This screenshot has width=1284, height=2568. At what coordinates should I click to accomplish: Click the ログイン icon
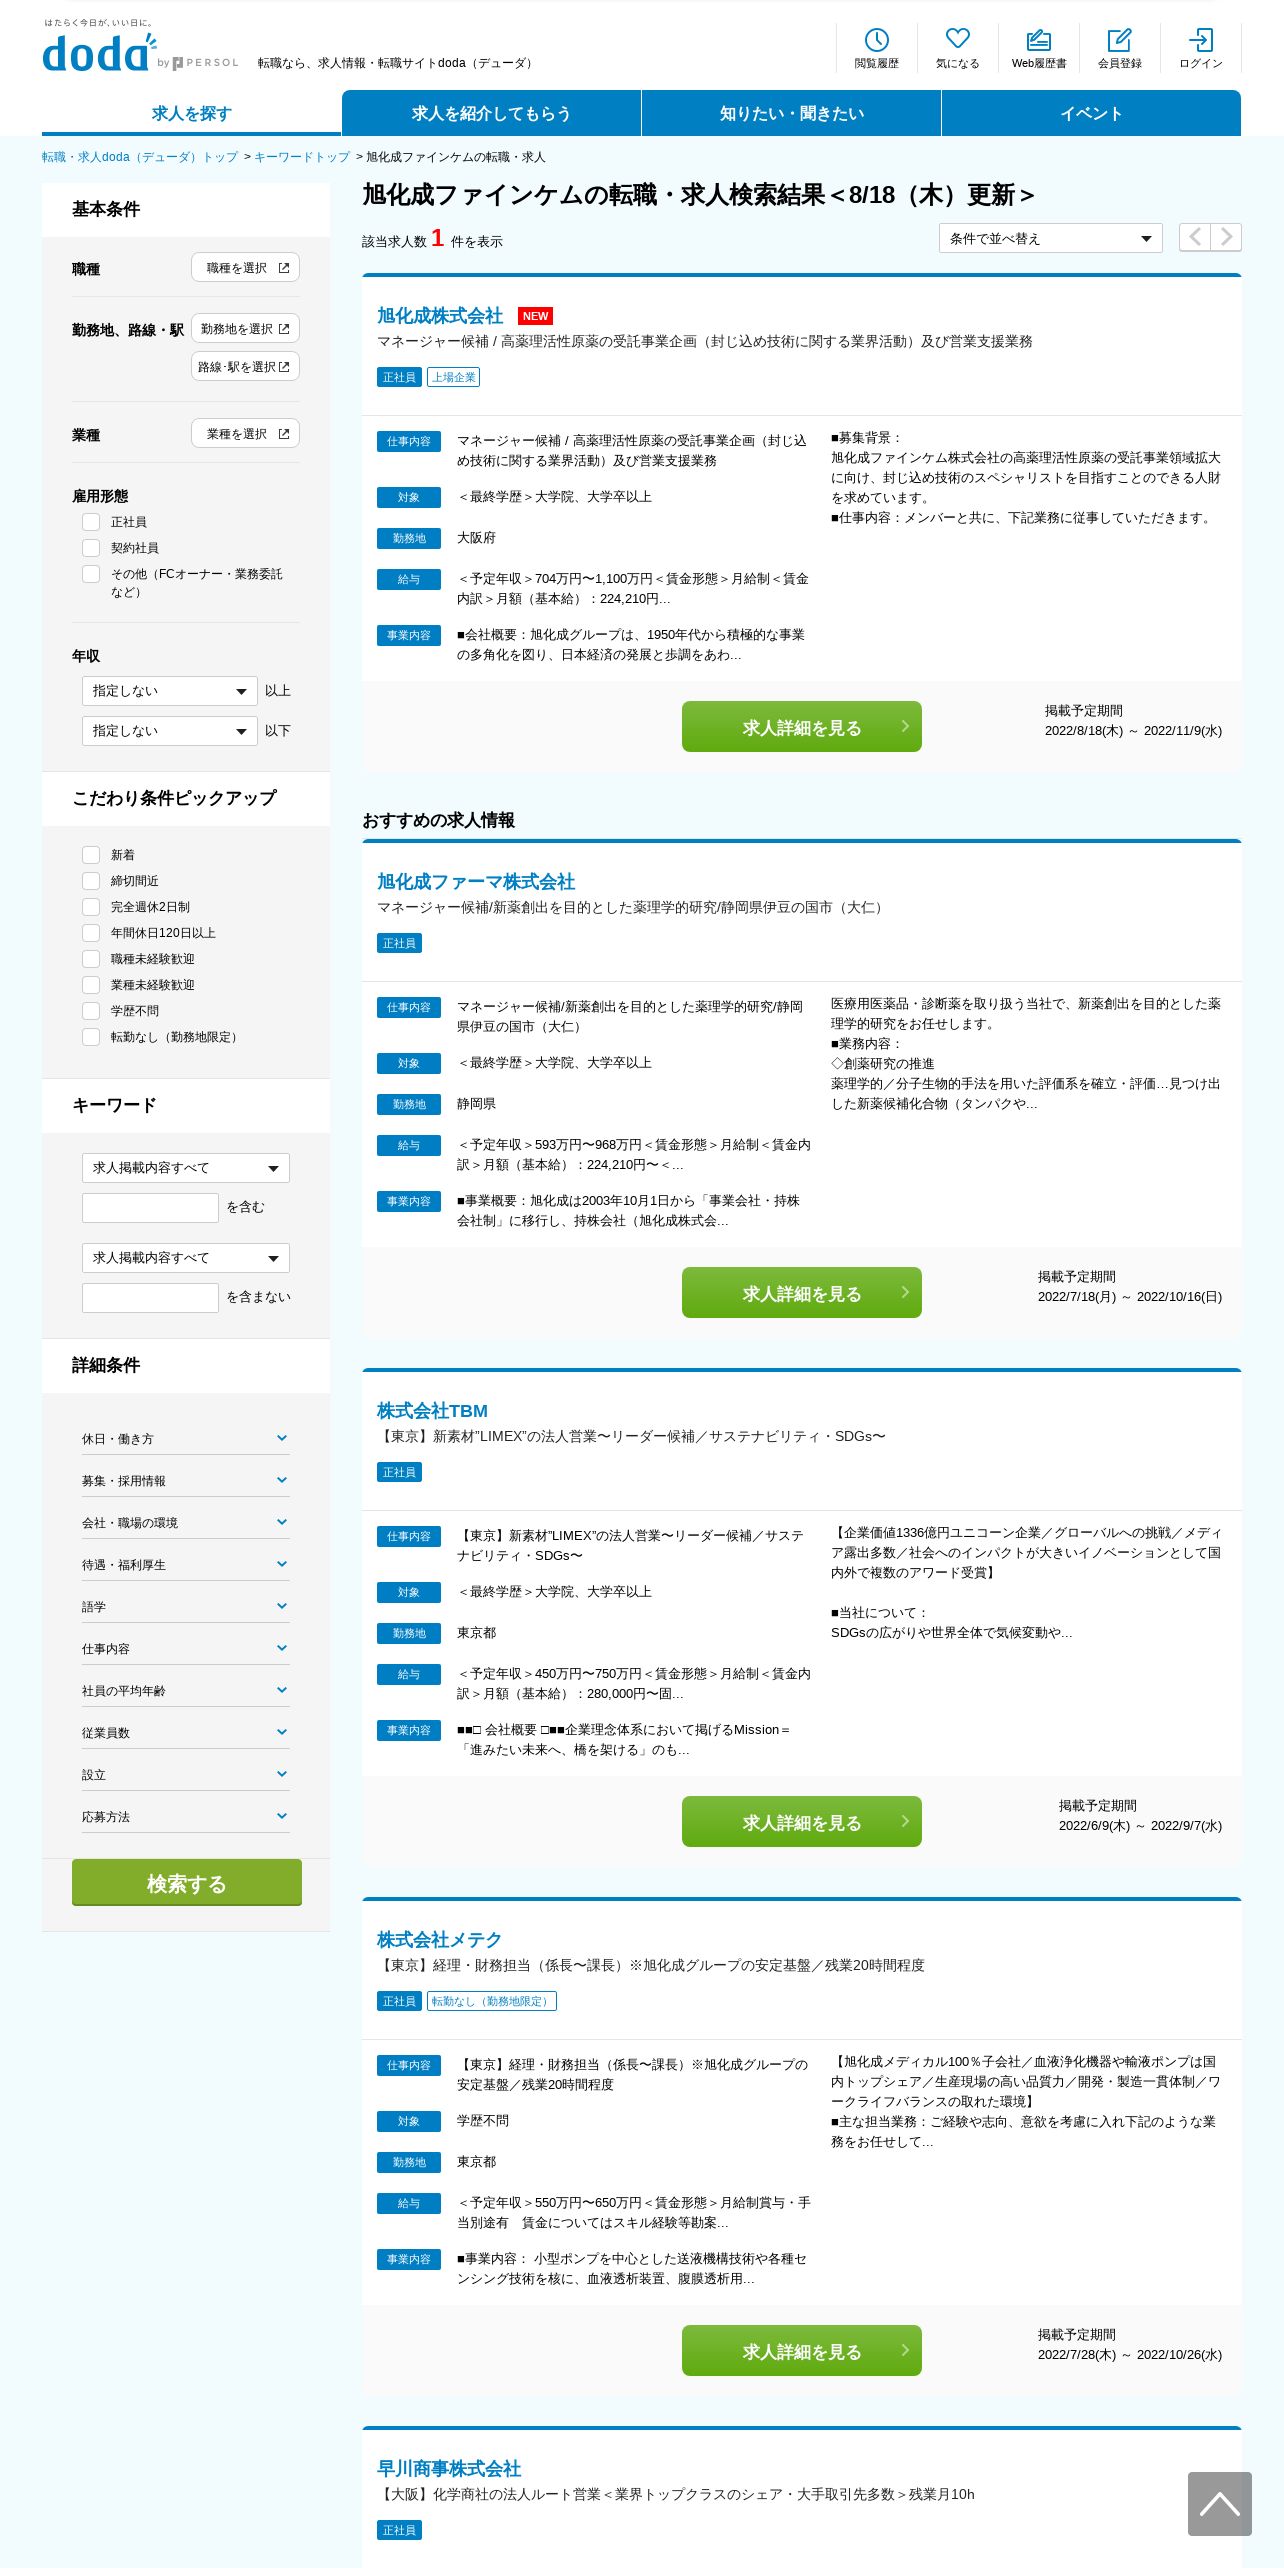click(1200, 48)
